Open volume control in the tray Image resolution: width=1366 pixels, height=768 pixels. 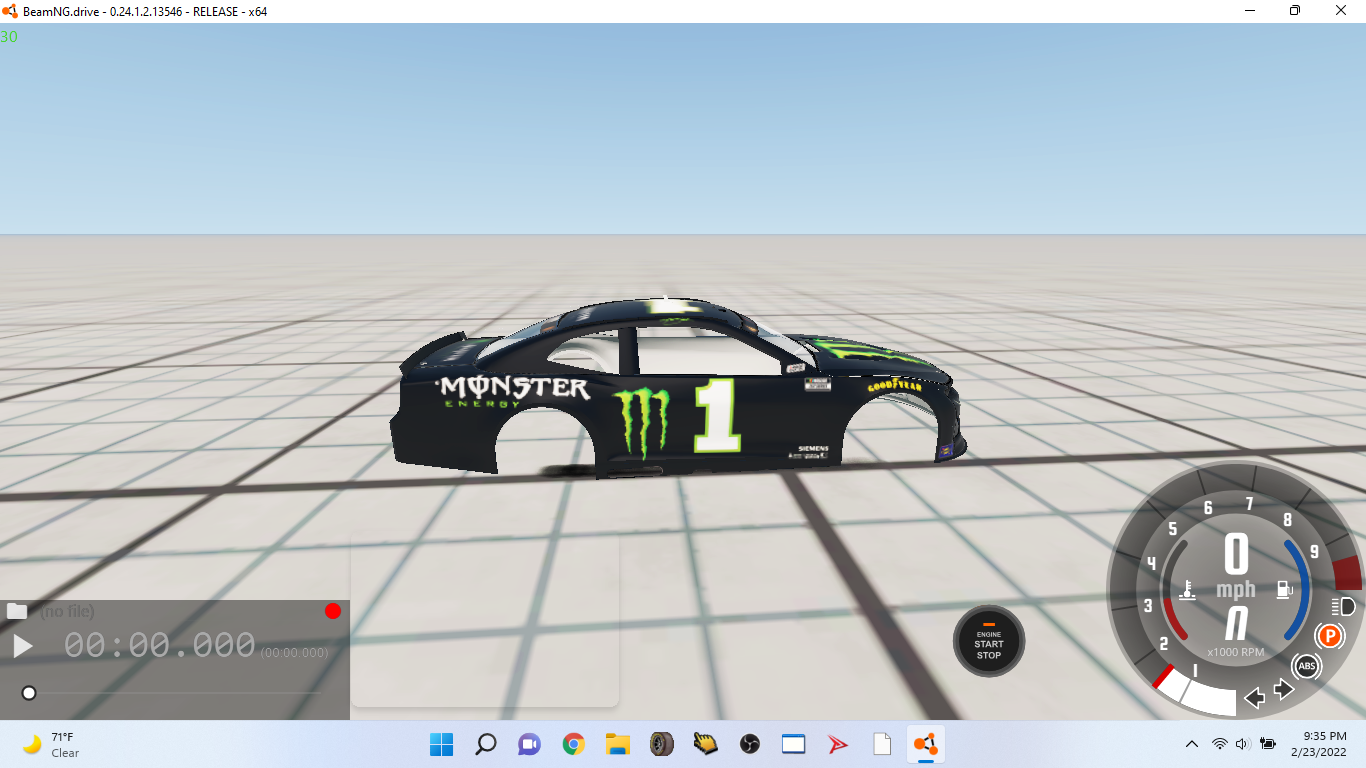tap(1243, 744)
